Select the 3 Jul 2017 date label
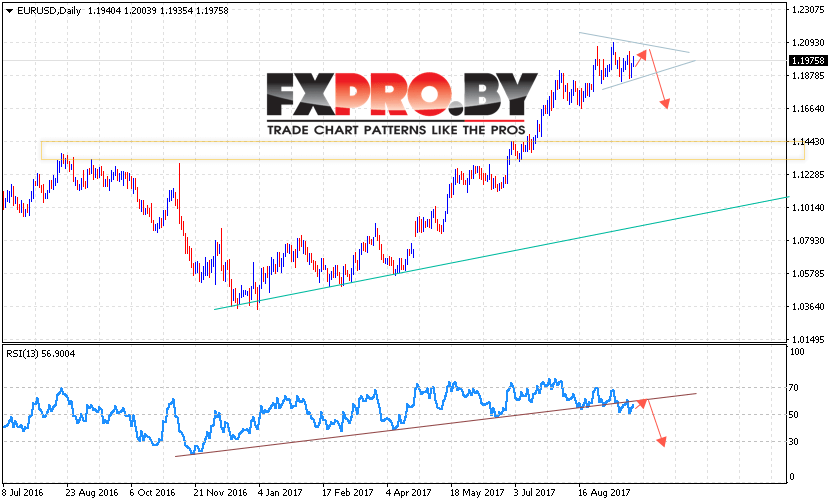The height and width of the screenshot is (504, 829). [x=535, y=492]
